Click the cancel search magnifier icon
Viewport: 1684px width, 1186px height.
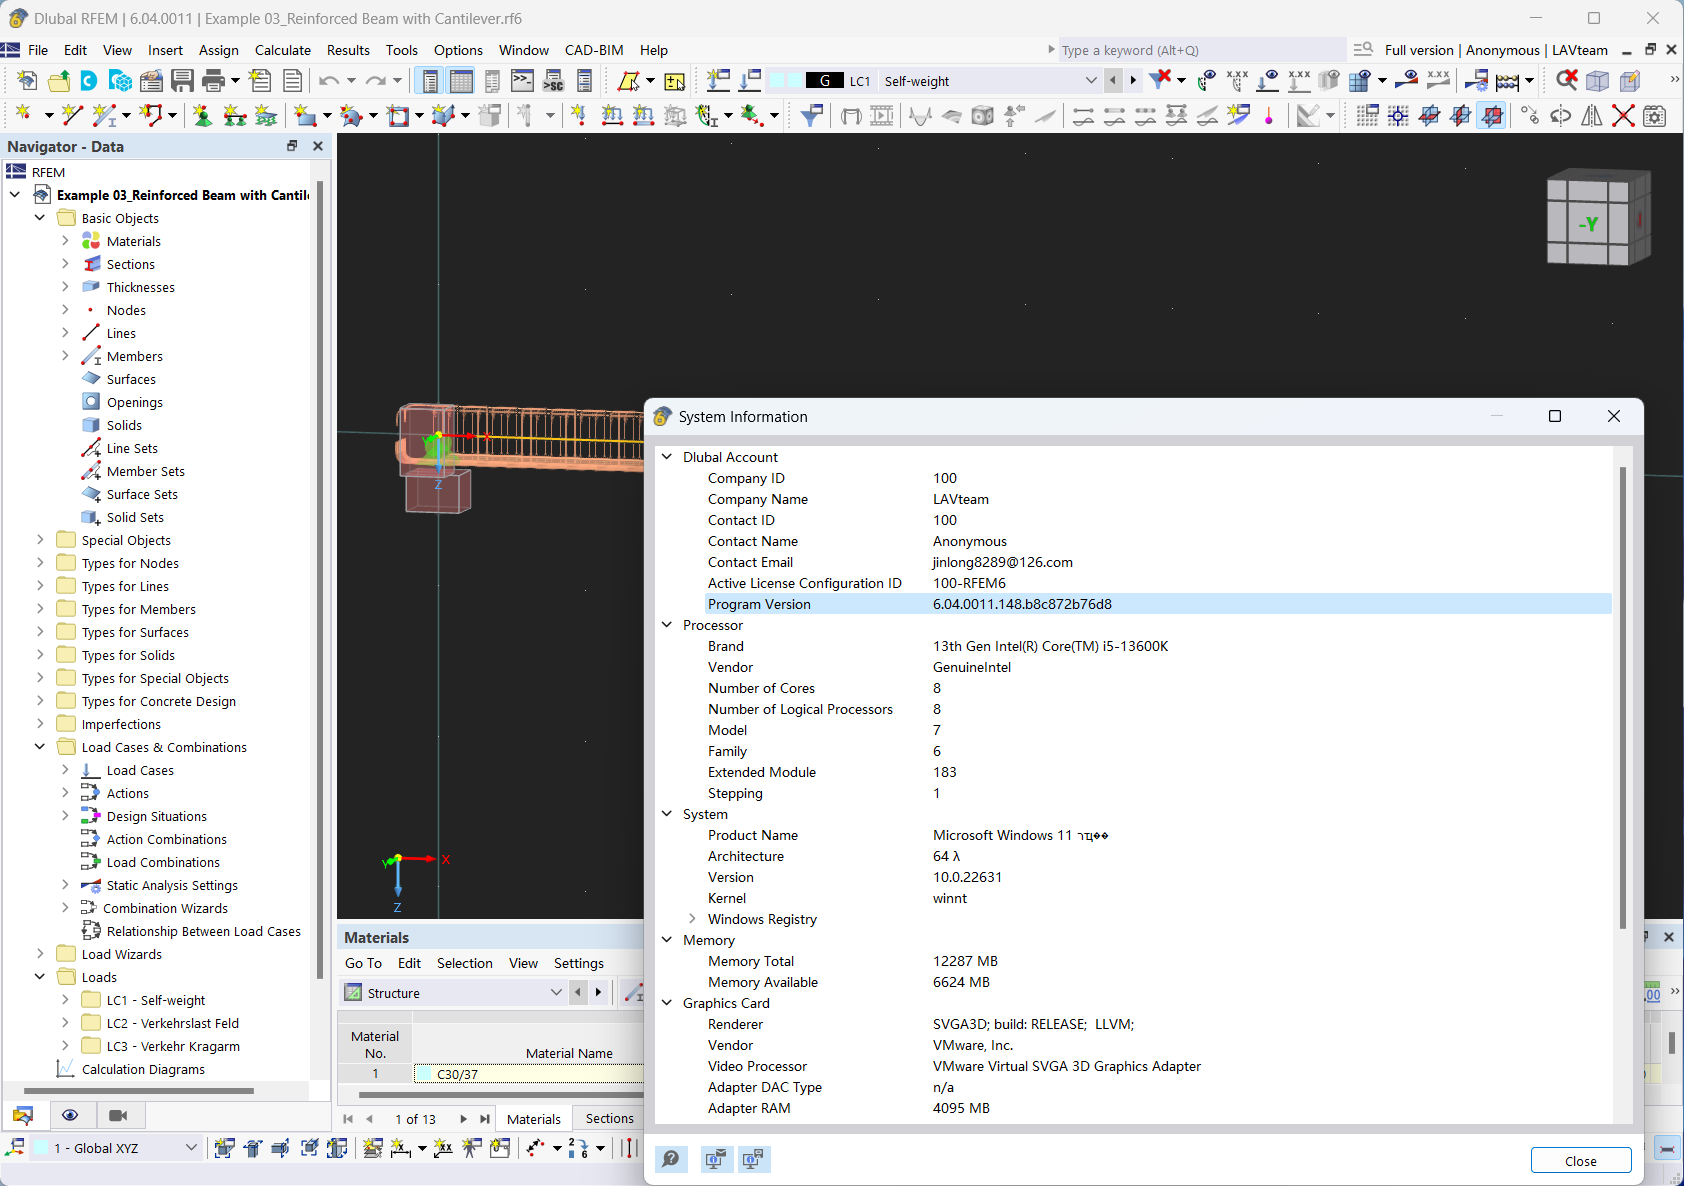click(x=1567, y=81)
